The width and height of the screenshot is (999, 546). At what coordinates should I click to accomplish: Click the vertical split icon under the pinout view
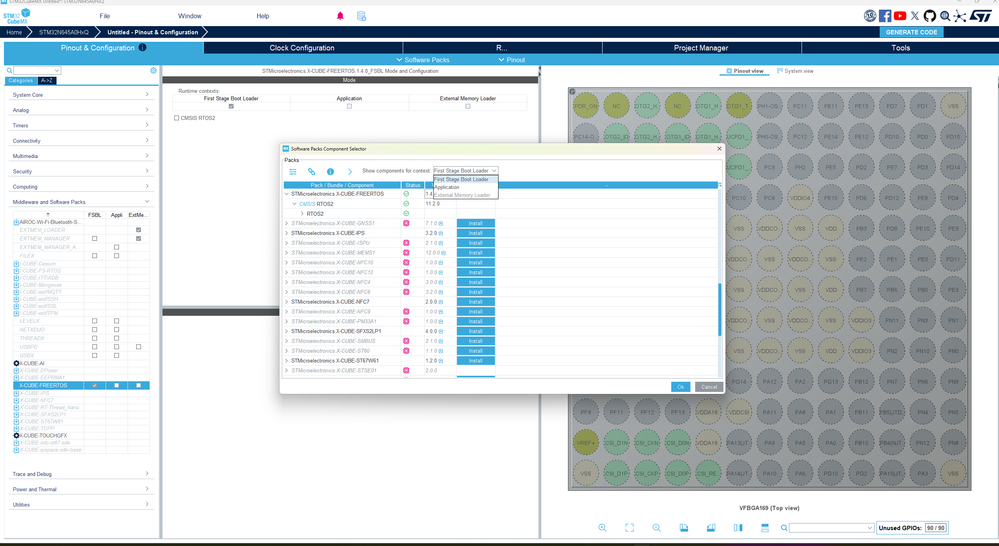pos(738,528)
